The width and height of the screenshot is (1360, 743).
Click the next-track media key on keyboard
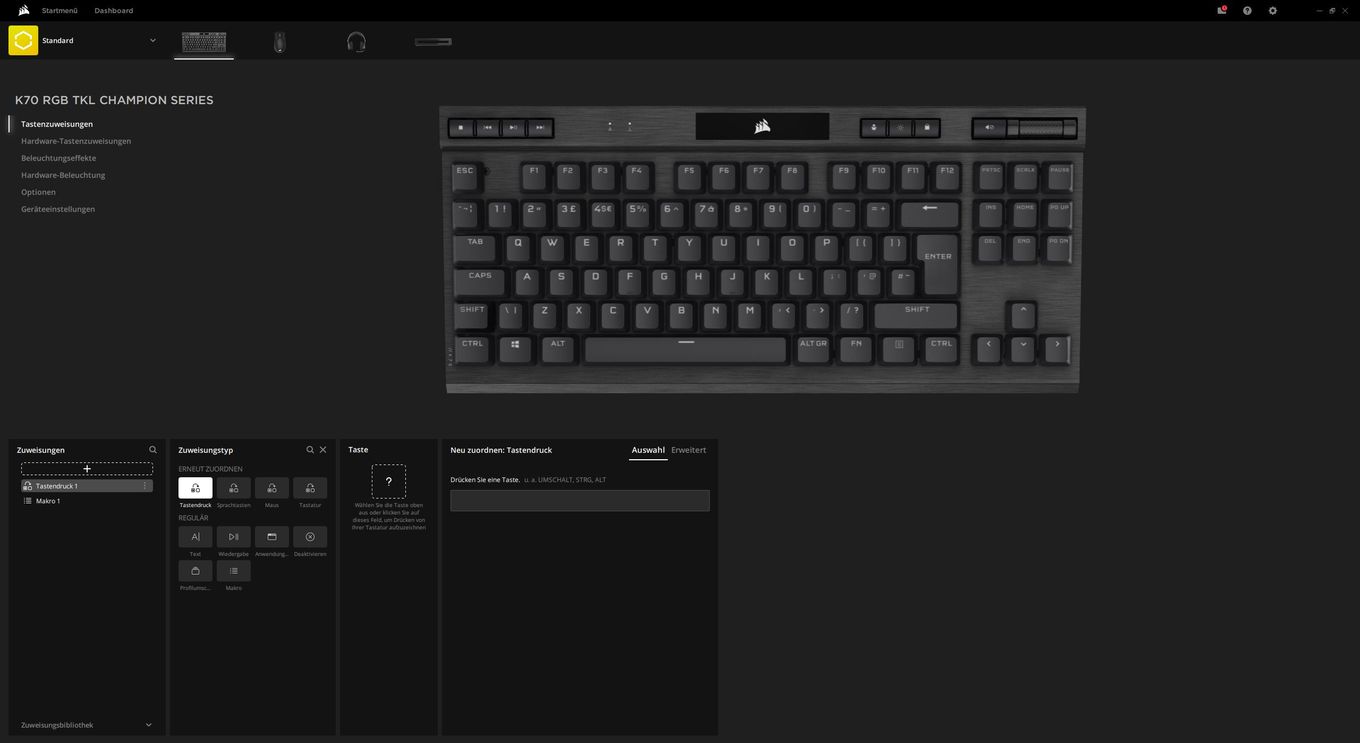point(539,128)
